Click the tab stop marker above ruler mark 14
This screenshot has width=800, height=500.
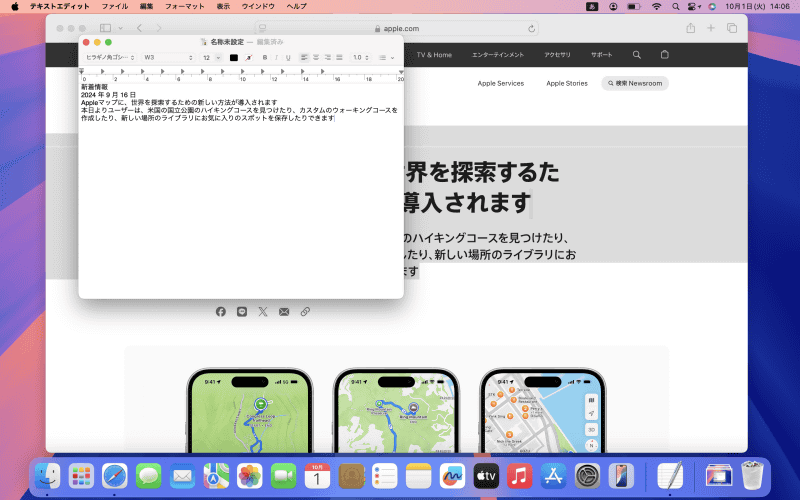tap(303, 71)
